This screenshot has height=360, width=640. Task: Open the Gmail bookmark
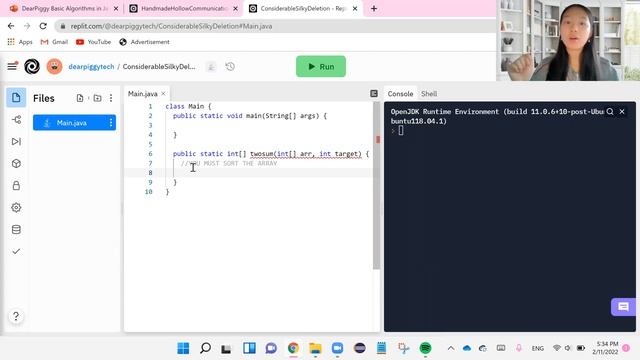tap(54, 42)
